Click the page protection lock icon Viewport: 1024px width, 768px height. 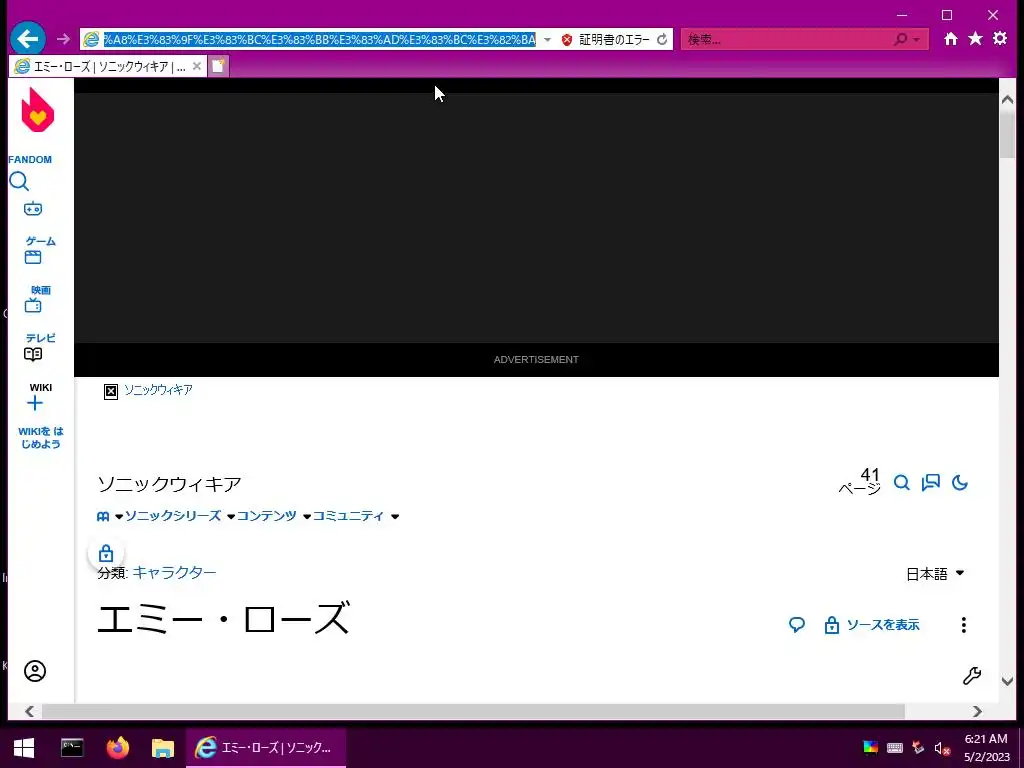(106, 554)
